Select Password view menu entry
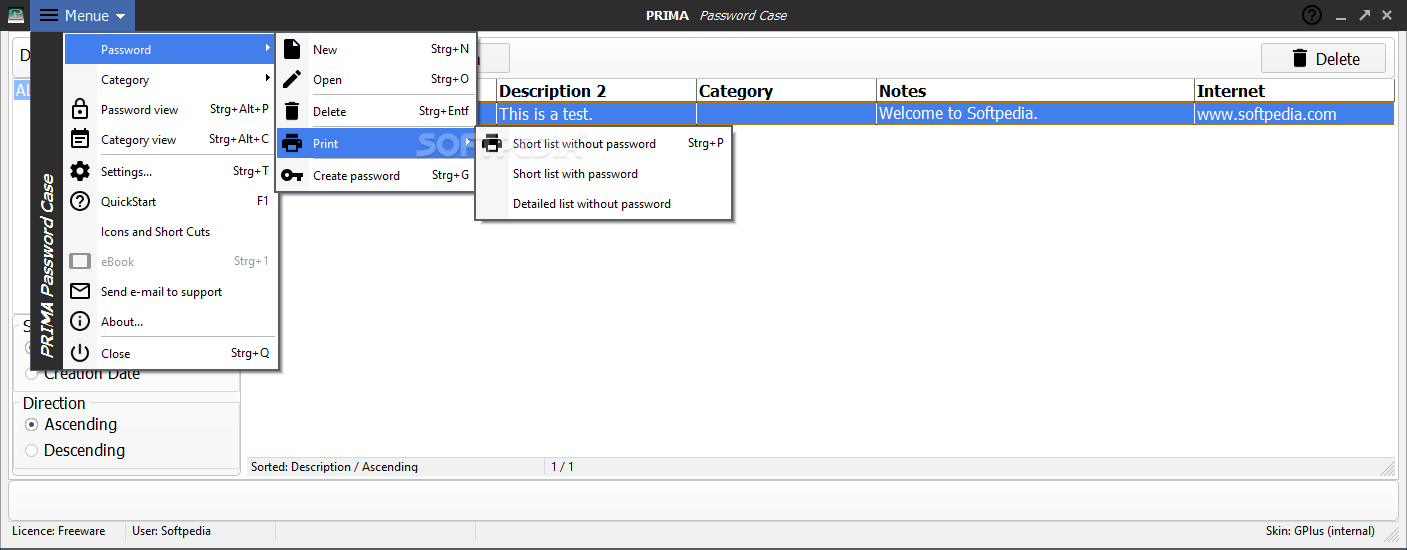 click(170, 109)
